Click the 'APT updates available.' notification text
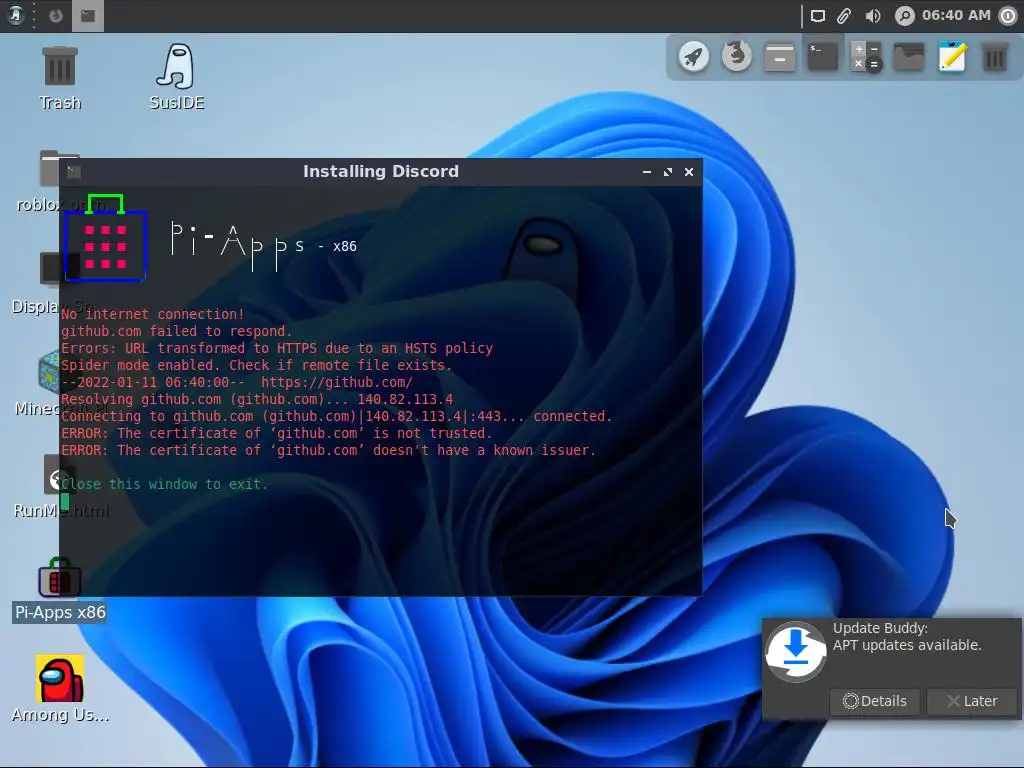The height and width of the screenshot is (768, 1024). click(x=907, y=645)
